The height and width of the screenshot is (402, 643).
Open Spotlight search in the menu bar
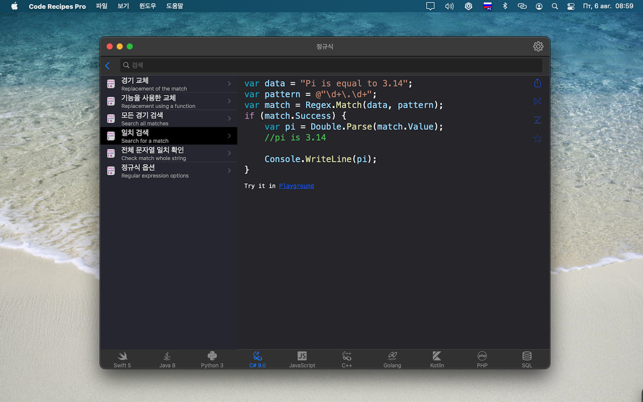click(555, 6)
